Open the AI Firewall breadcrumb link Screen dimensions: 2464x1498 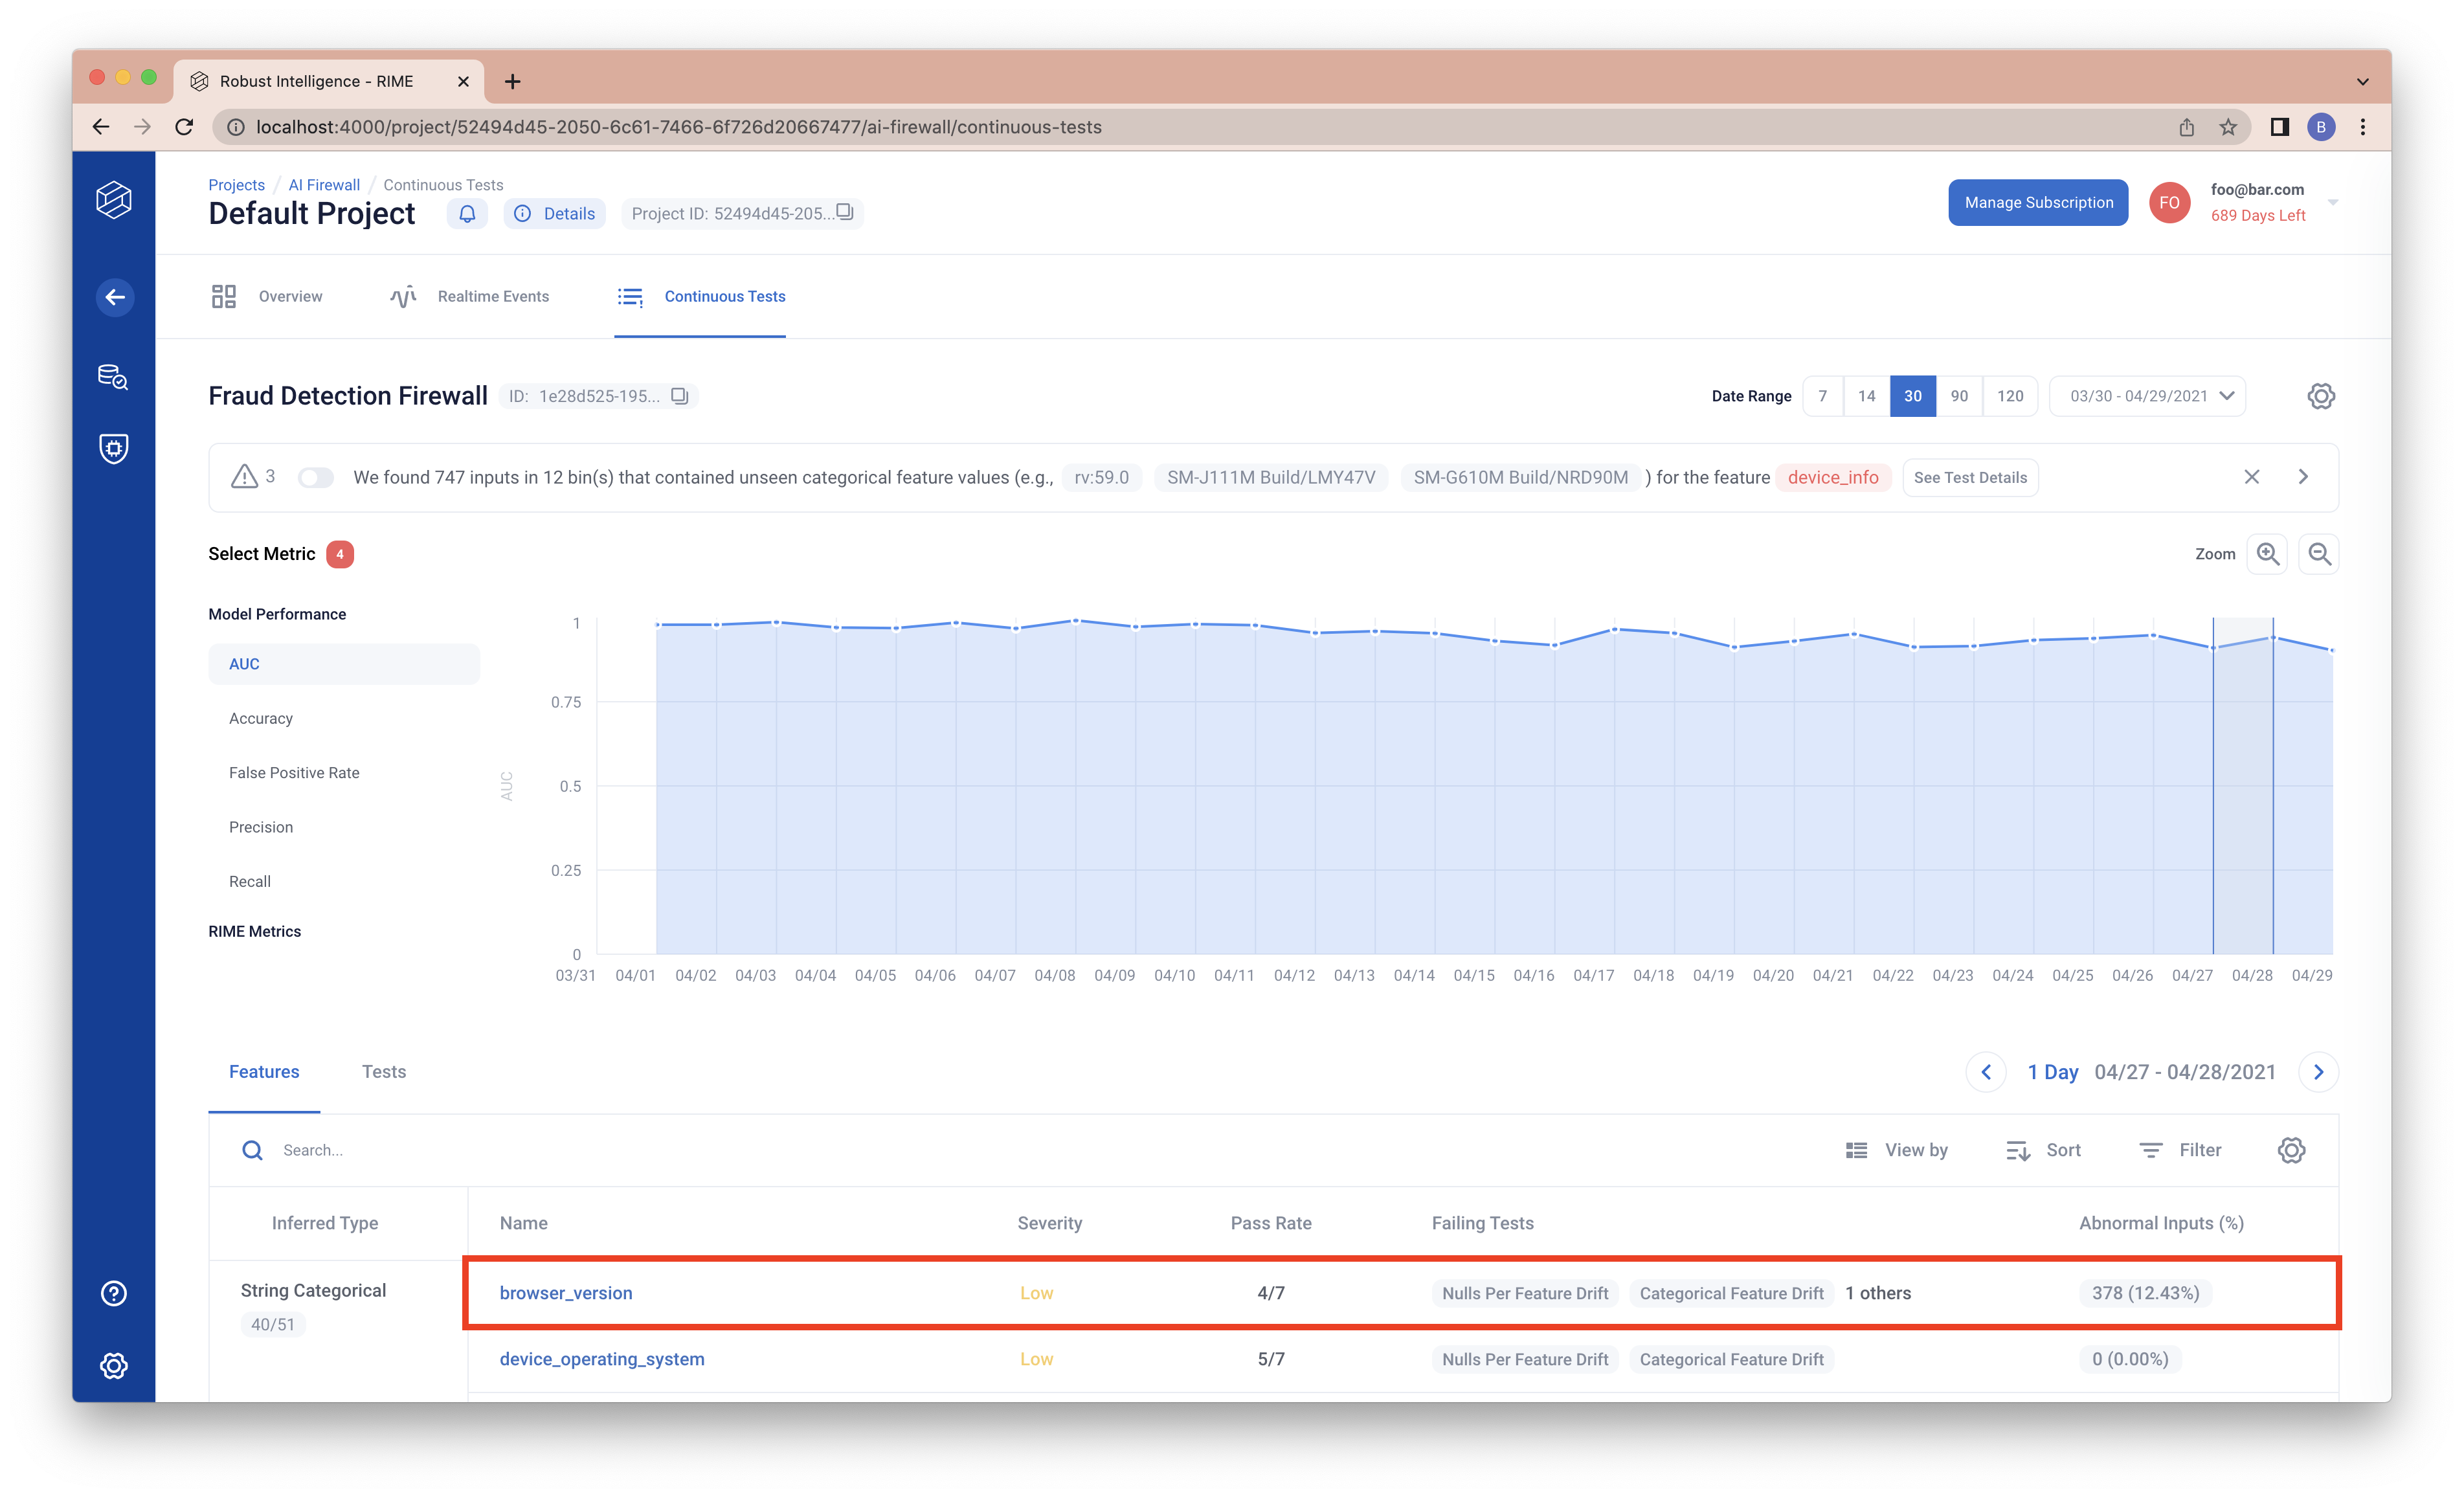[x=324, y=185]
